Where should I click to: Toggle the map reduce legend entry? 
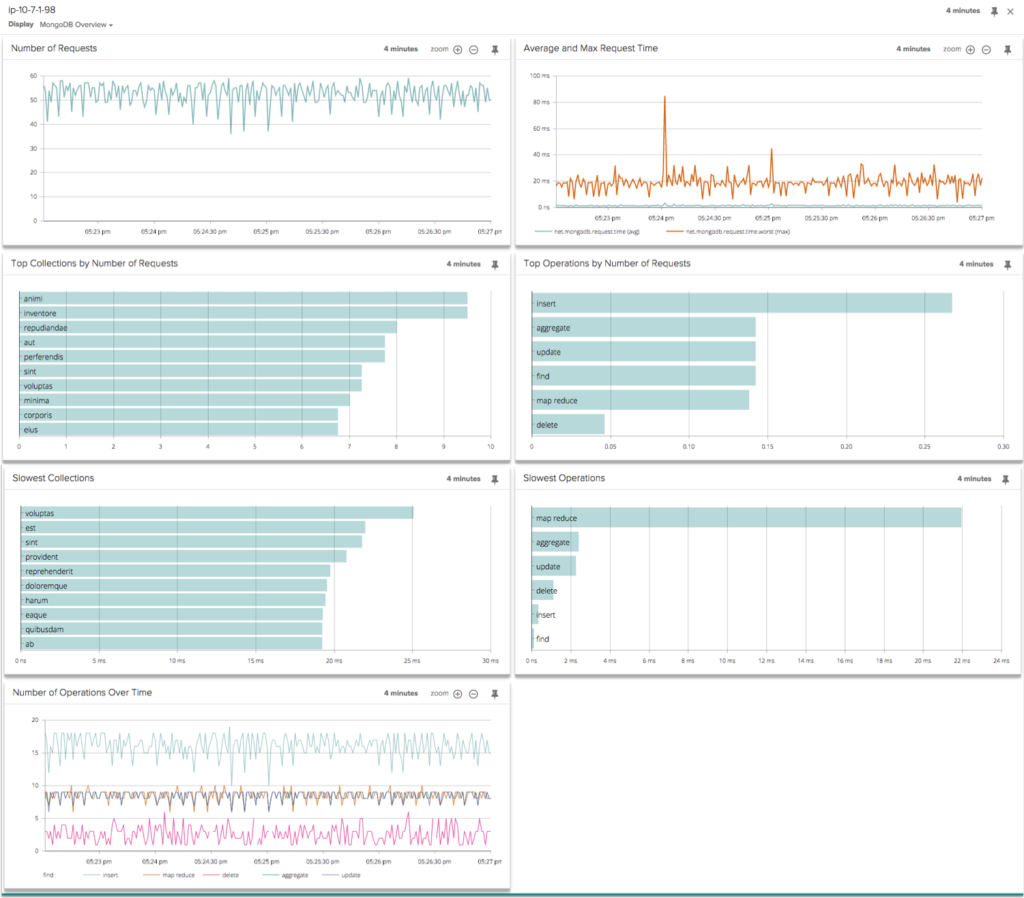(177, 873)
